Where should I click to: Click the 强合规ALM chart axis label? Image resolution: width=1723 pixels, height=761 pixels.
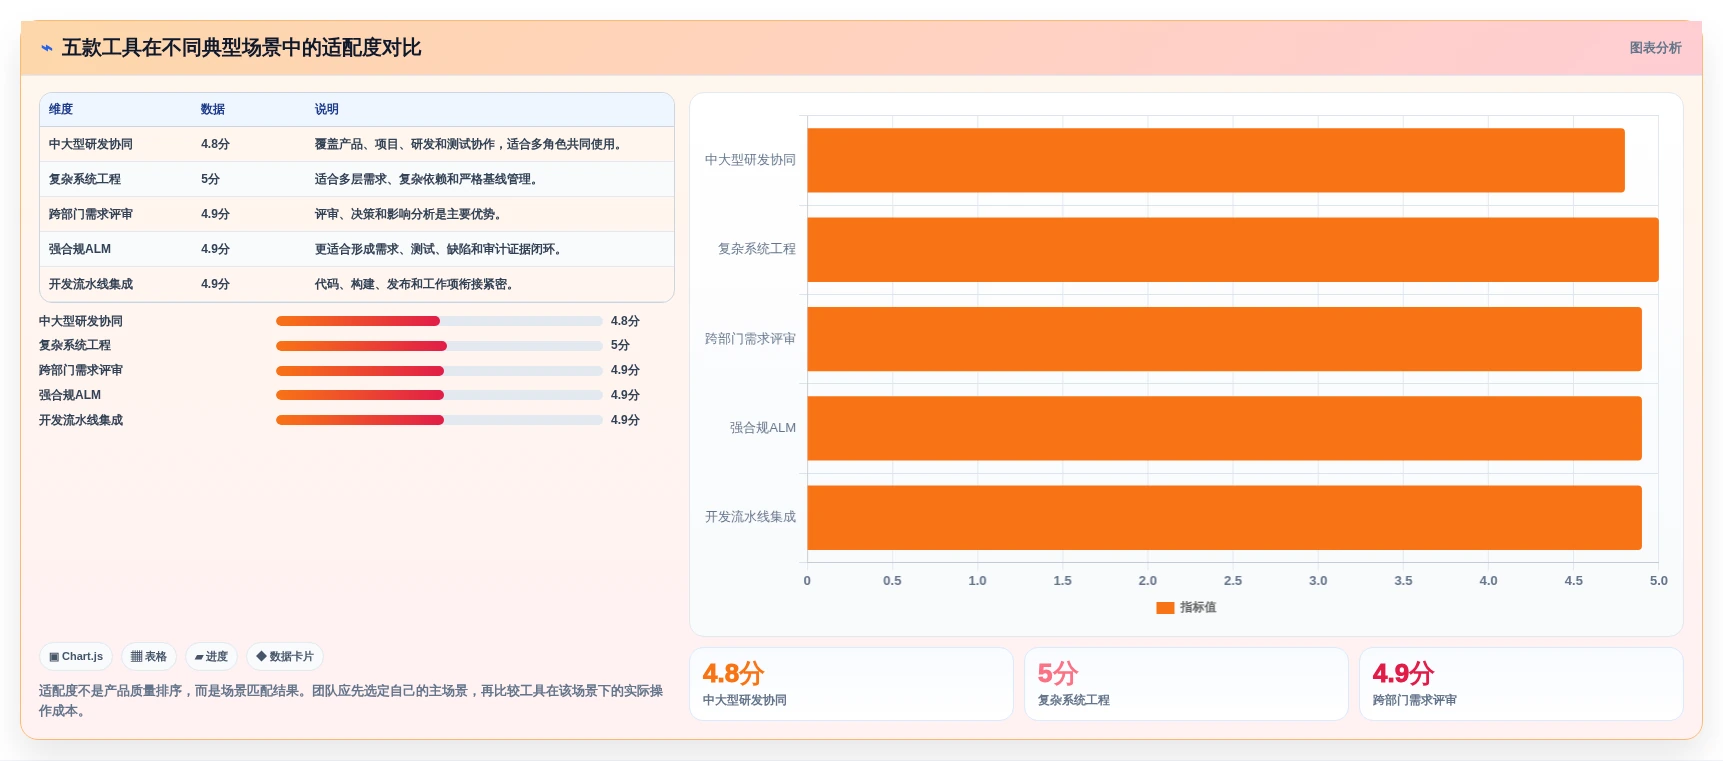[763, 428]
